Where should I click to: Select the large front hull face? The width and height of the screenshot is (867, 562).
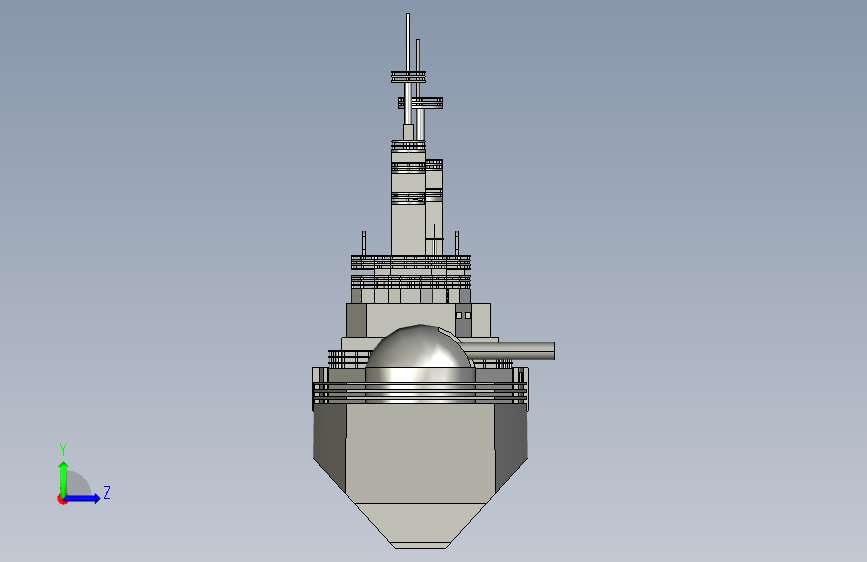pyautogui.click(x=420, y=454)
